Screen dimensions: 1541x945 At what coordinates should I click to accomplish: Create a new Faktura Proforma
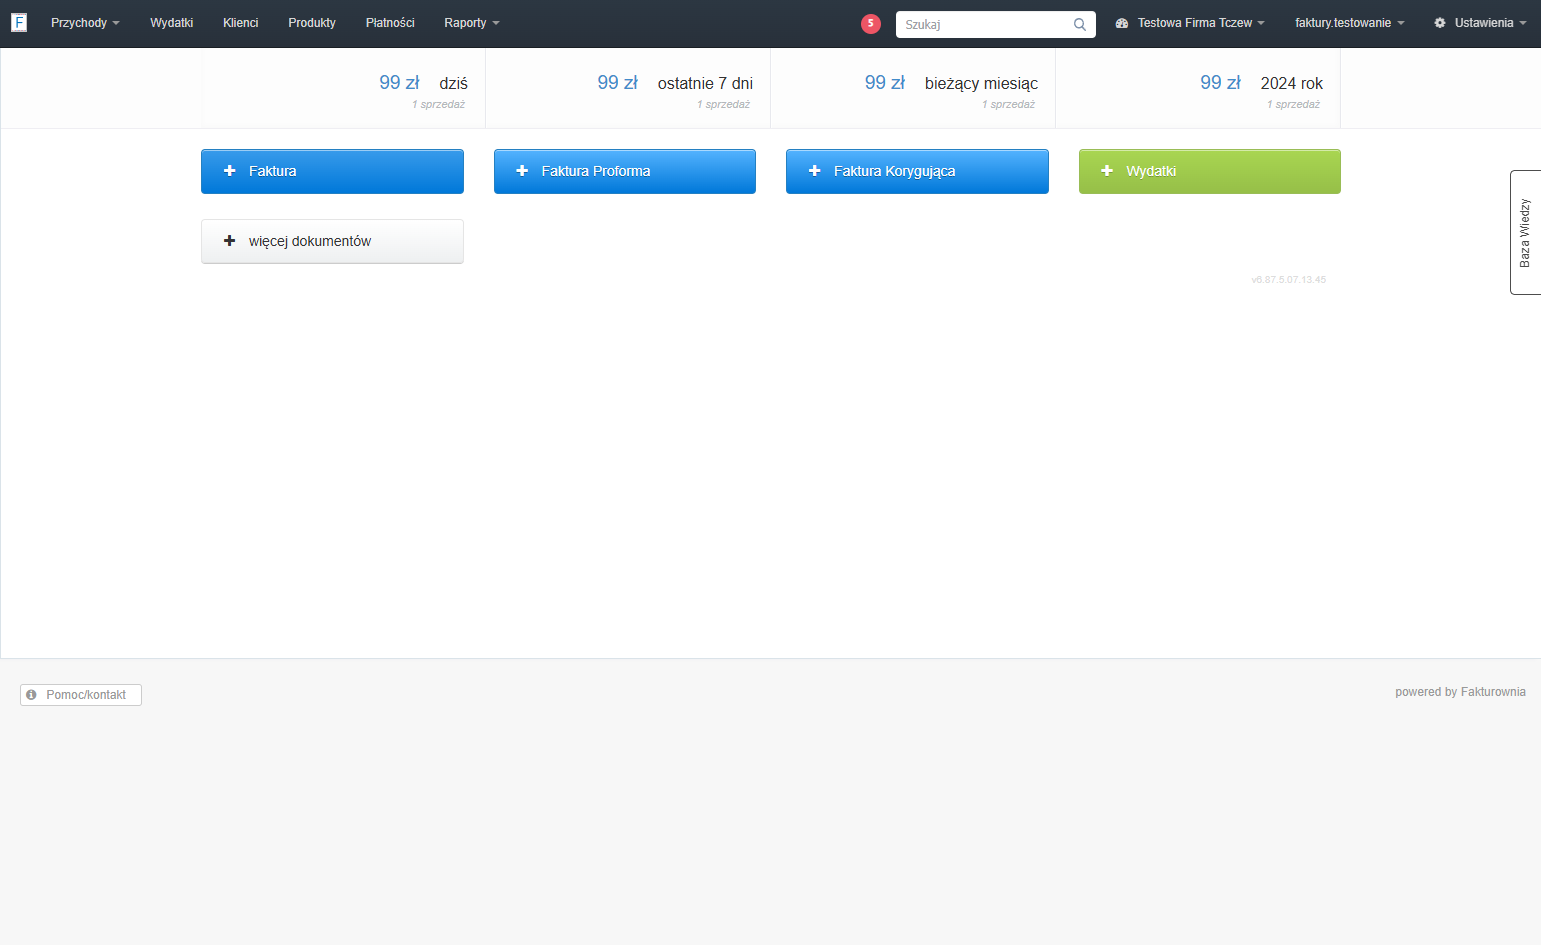(625, 171)
